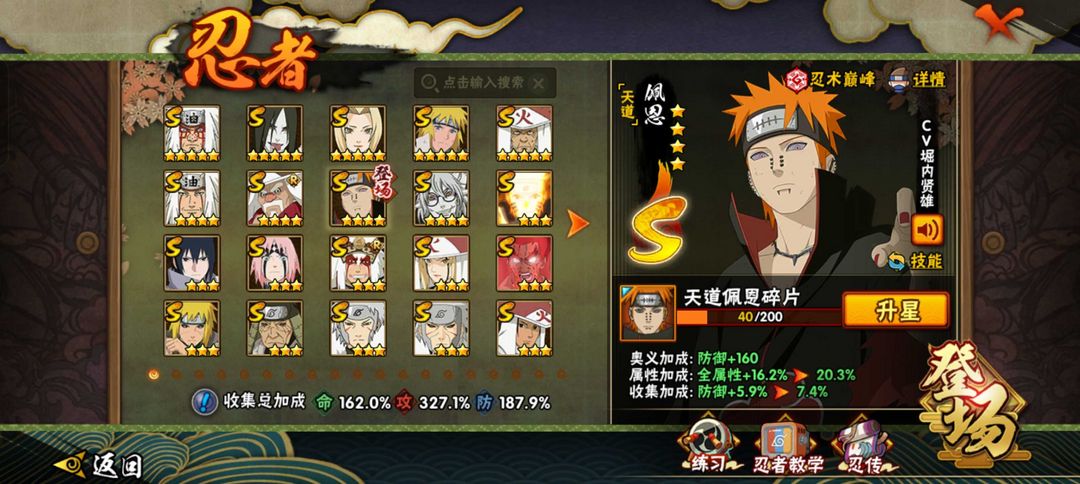Clear the search field with X
The width and height of the screenshot is (1080, 484).
[x=539, y=83]
